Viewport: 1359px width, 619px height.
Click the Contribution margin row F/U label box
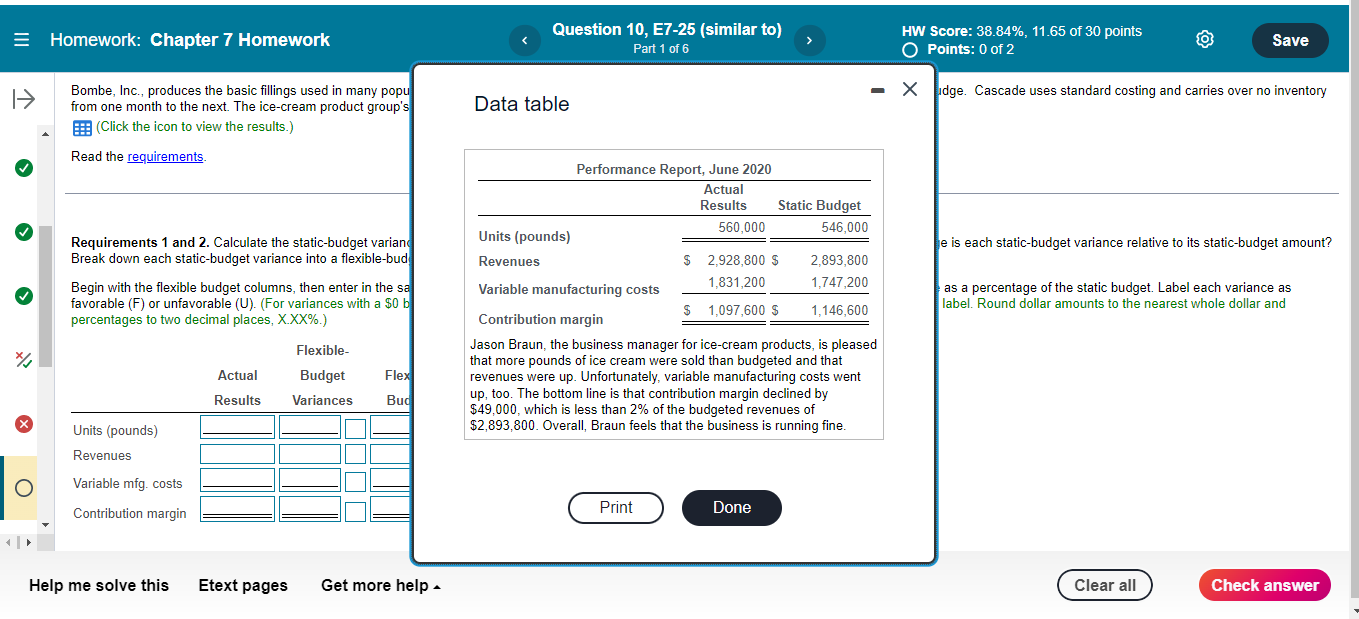(355, 510)
